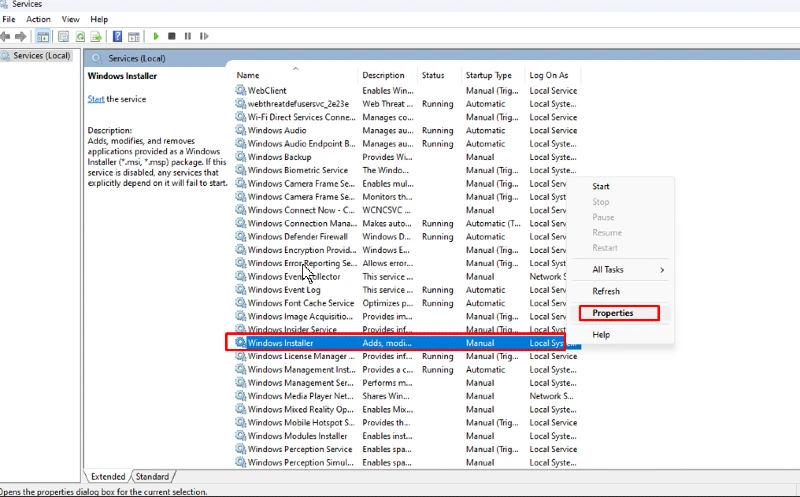The image size is (800, 497).
Task: Select the webthreatdefusersvc_2e23e service
Action: (407, 104)
